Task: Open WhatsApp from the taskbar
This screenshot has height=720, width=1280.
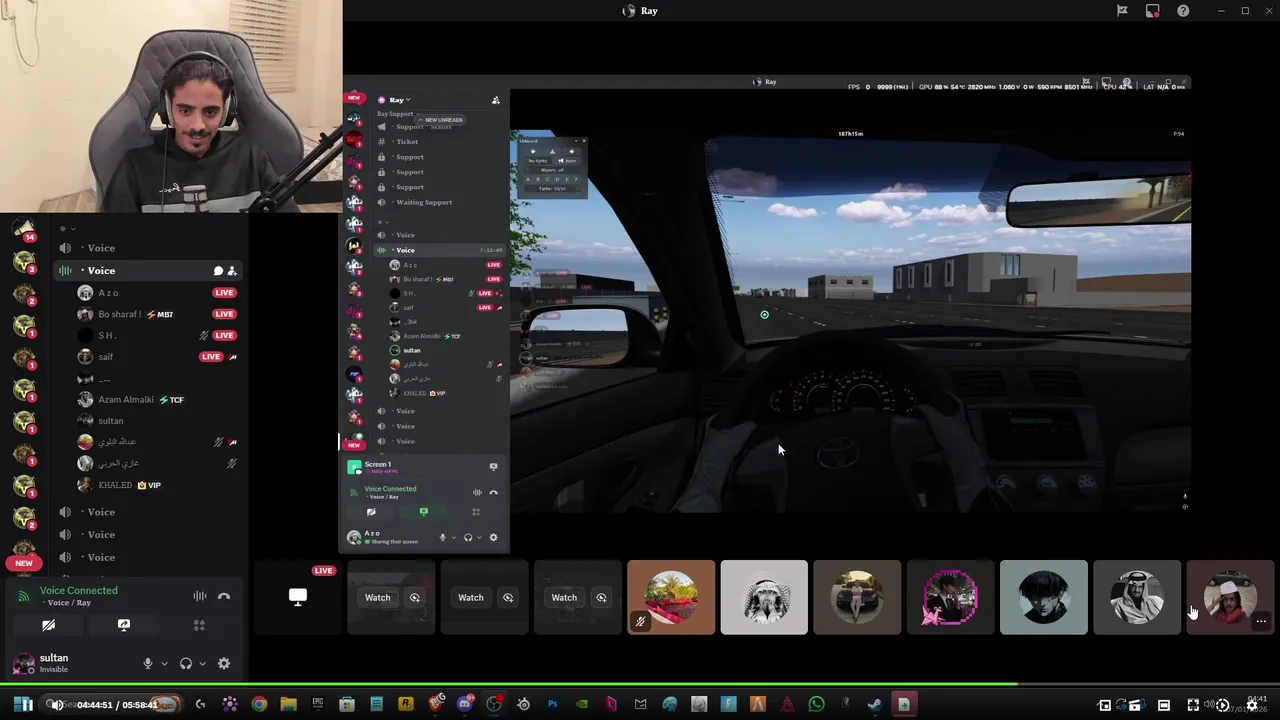Action: coord(816,705)
